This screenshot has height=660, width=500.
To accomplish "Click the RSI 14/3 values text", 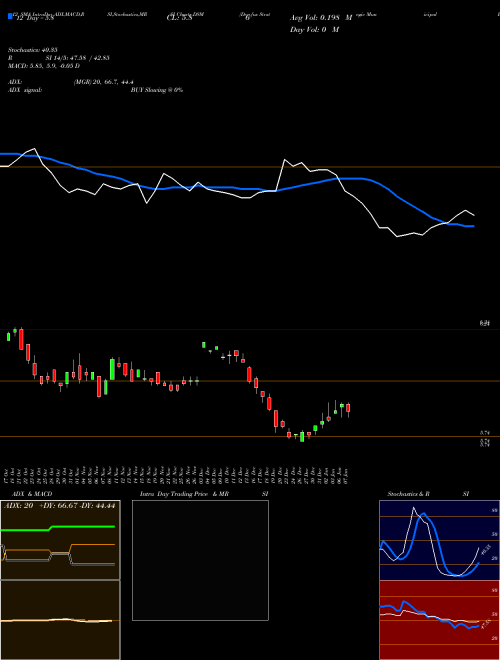I will (77, 58).
